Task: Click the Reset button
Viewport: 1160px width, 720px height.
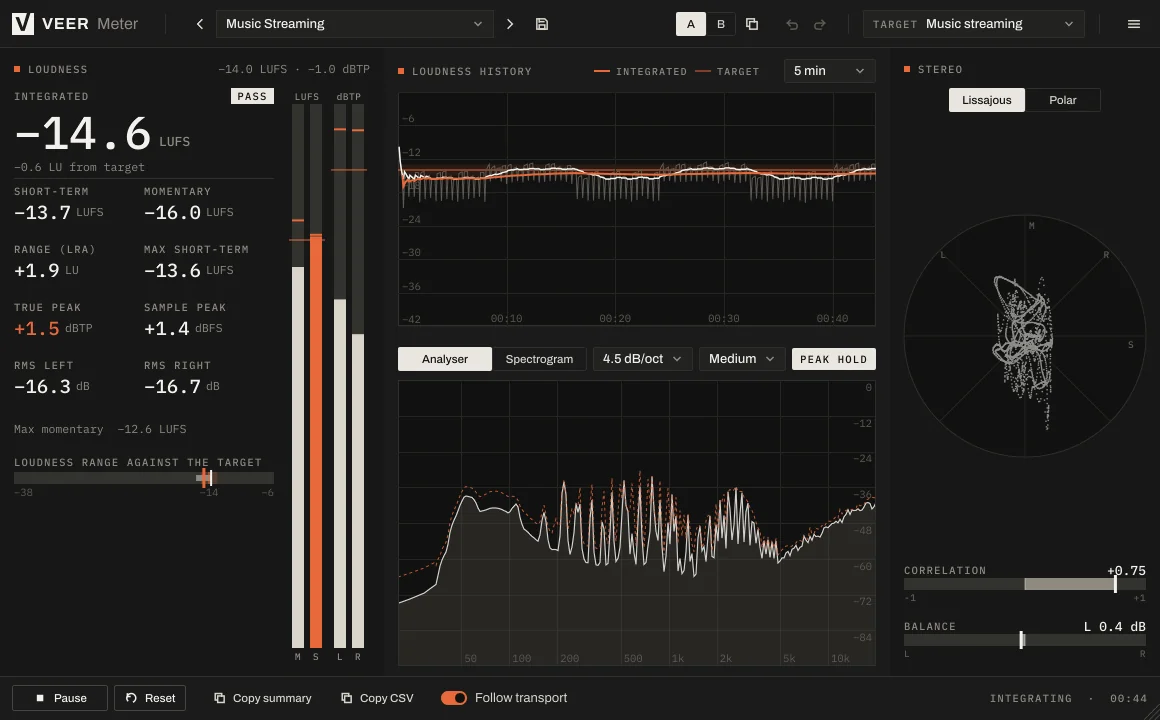Action: [x=150, y=698]
